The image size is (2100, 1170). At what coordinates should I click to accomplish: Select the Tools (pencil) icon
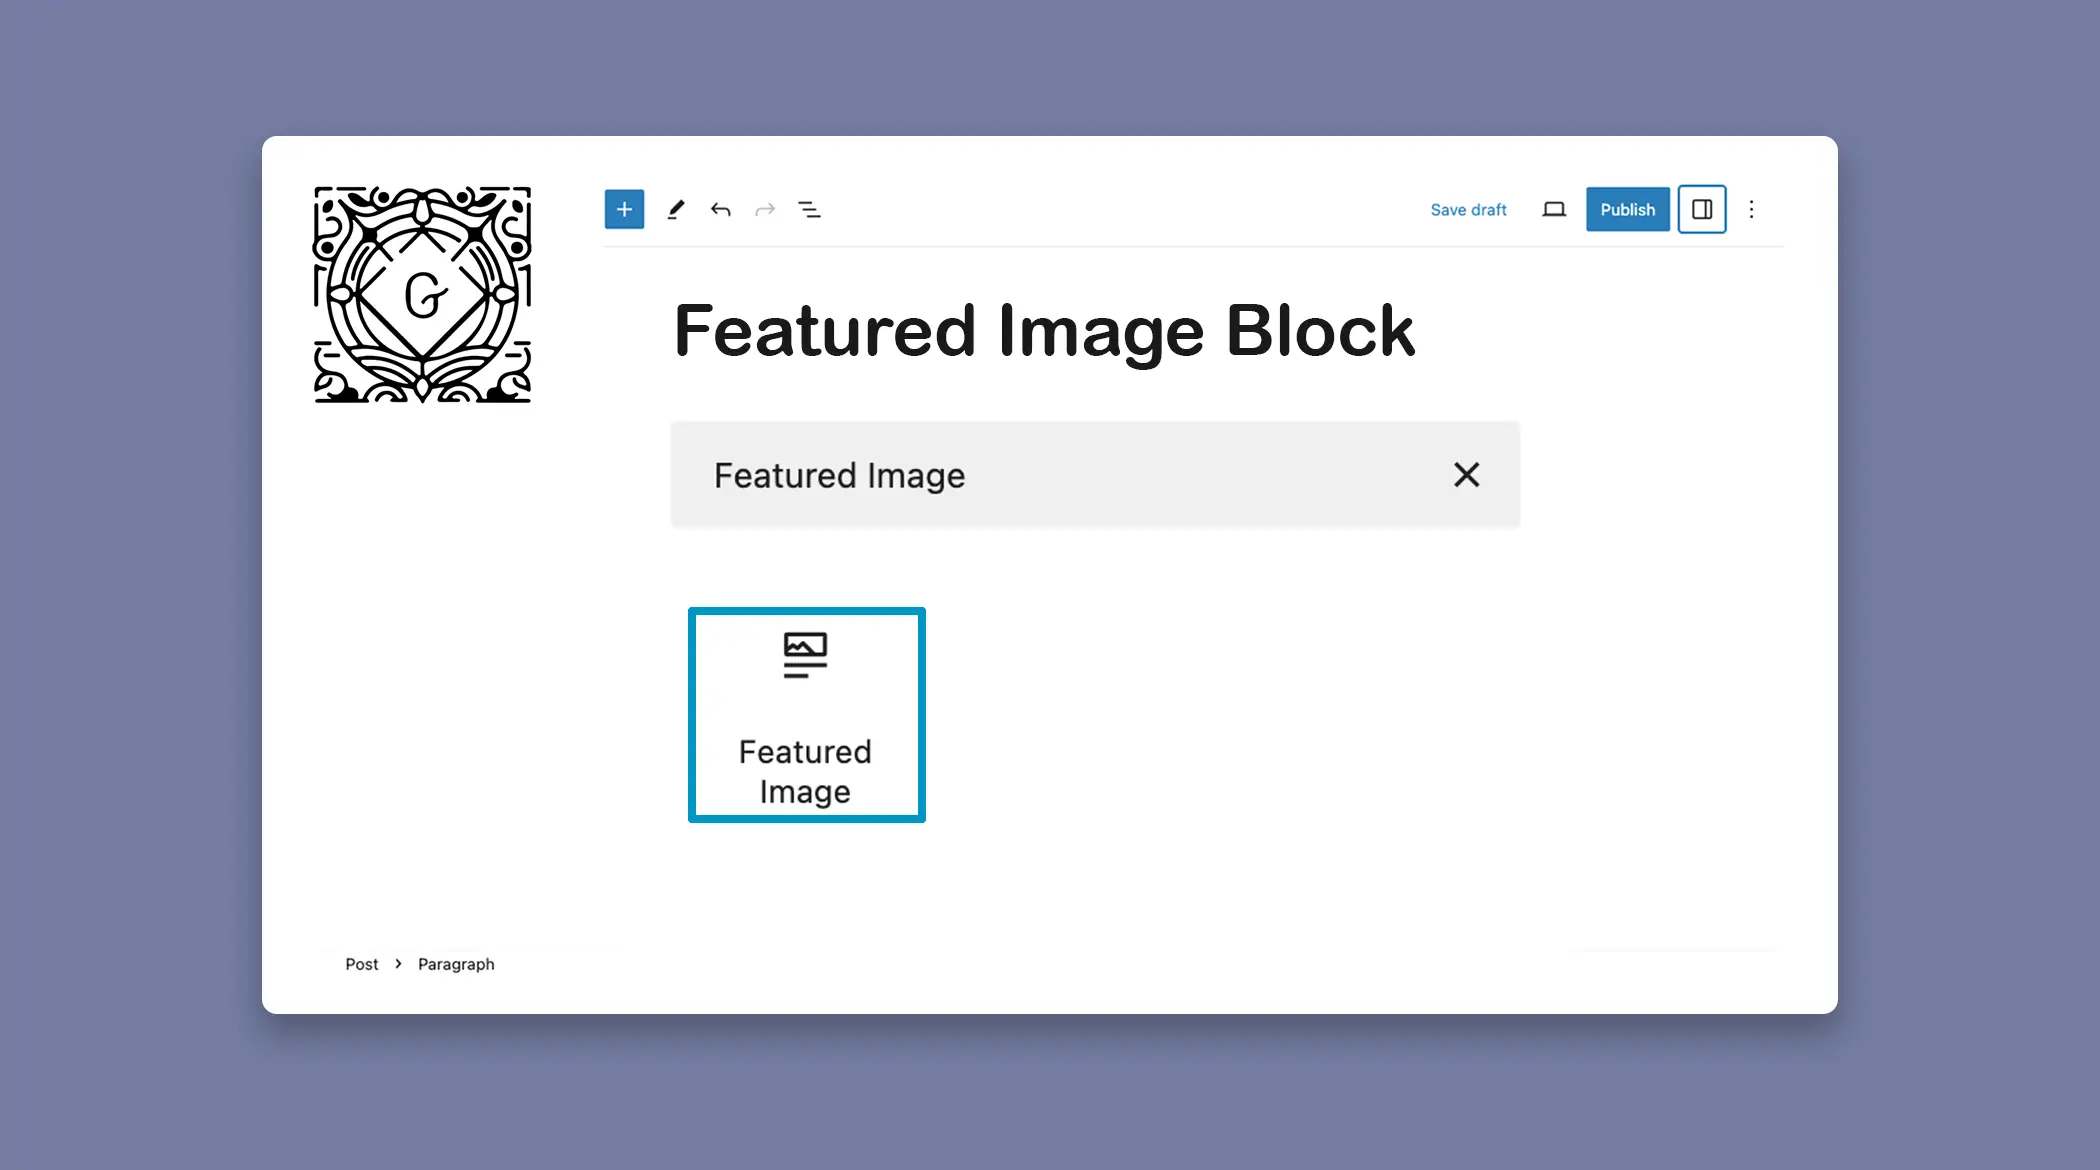(x=676, y=209)
